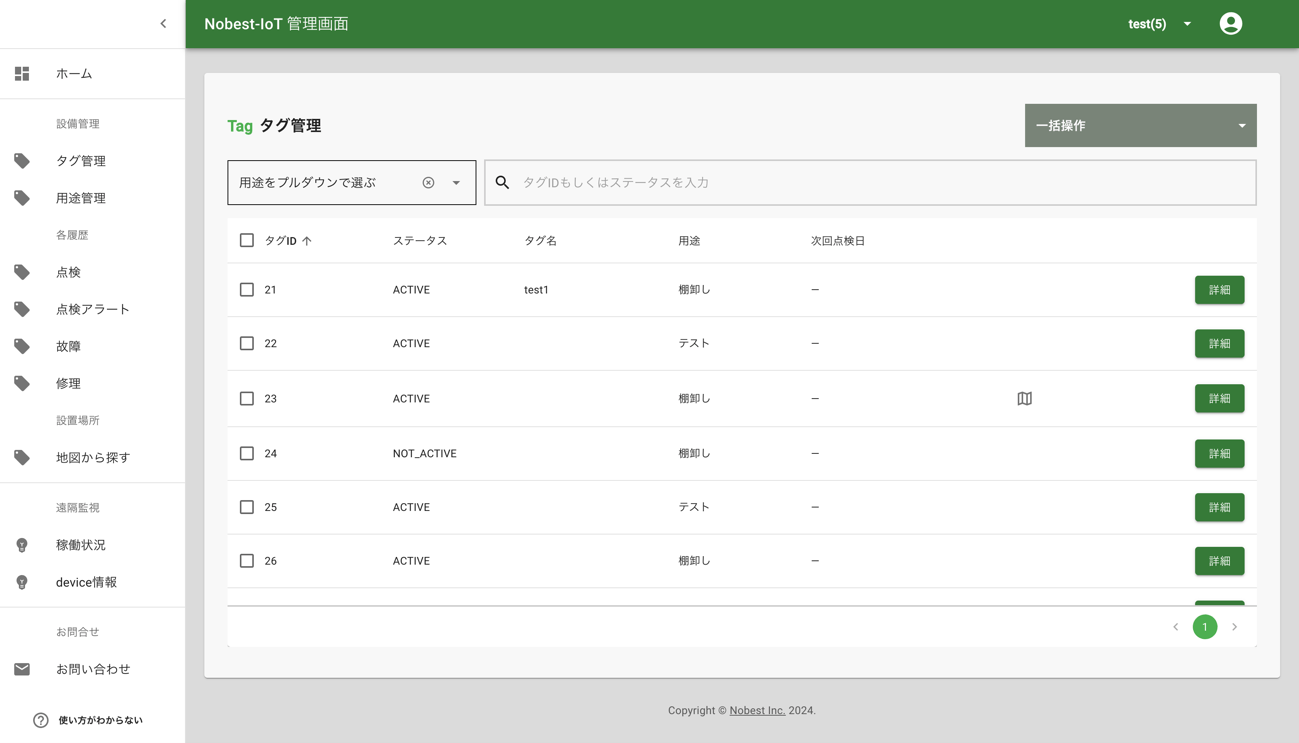The width and height of the screenshot is (1299, 743).
Task: Click the search magnifier icon
Action: pyautogui.click(x=502, y=182)
